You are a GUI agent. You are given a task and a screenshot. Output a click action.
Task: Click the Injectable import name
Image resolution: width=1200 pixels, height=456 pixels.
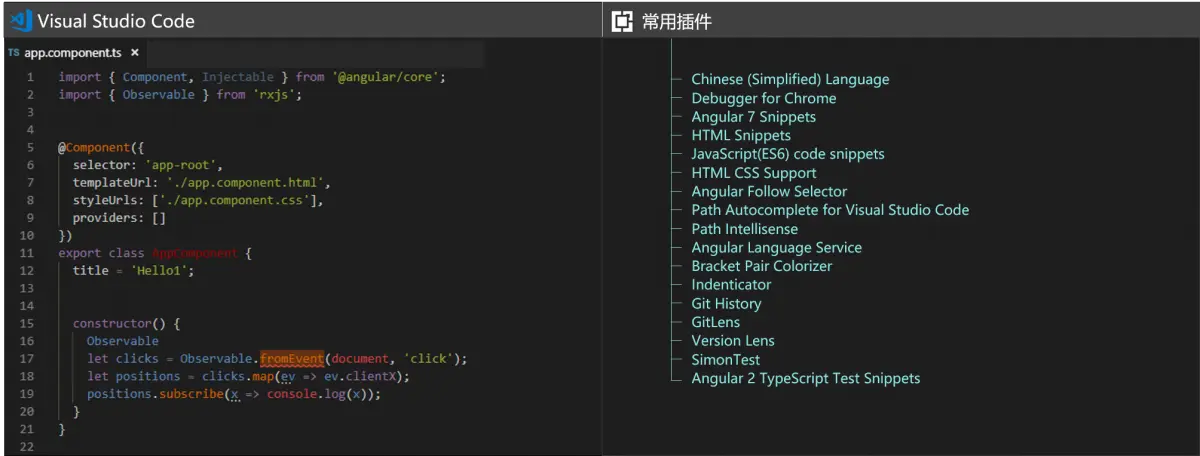pos(237,76)
